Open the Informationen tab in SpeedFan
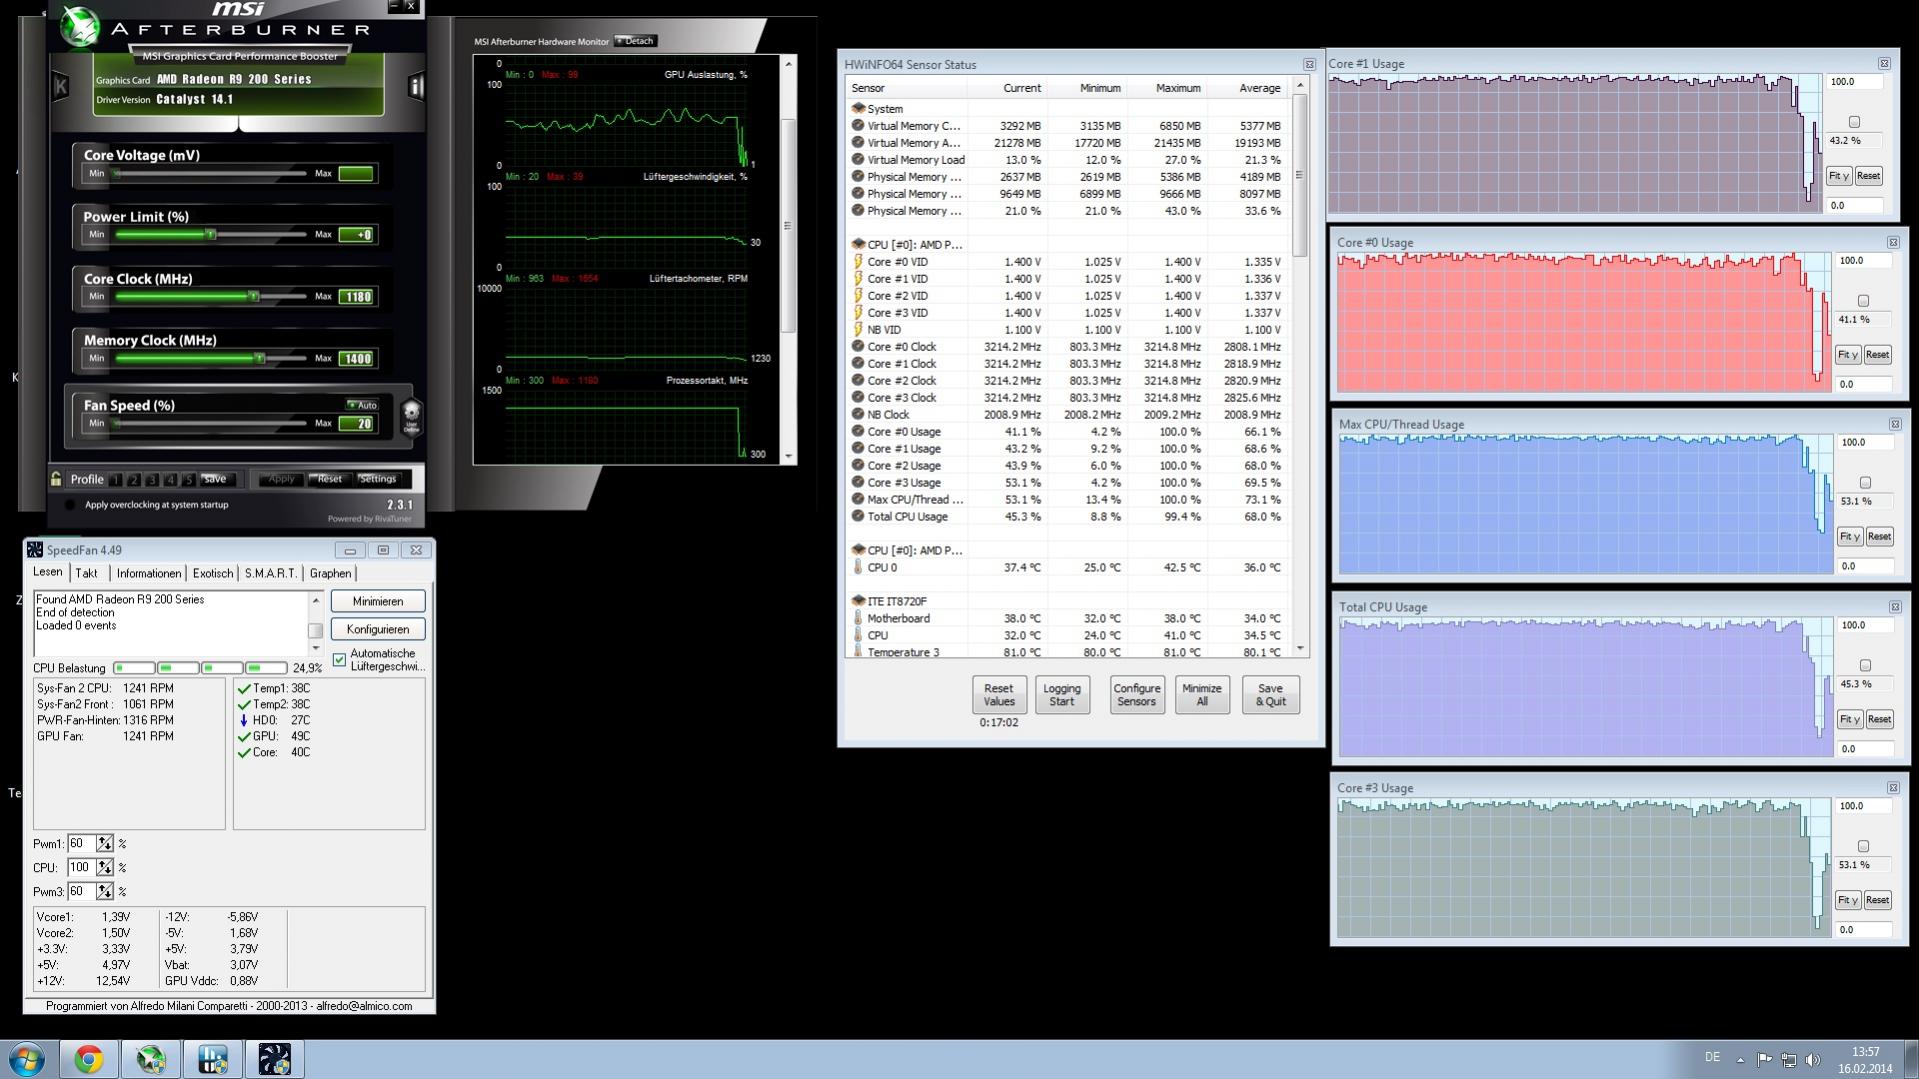Screen dimensions: 1919x1079 tap(149, 574)
